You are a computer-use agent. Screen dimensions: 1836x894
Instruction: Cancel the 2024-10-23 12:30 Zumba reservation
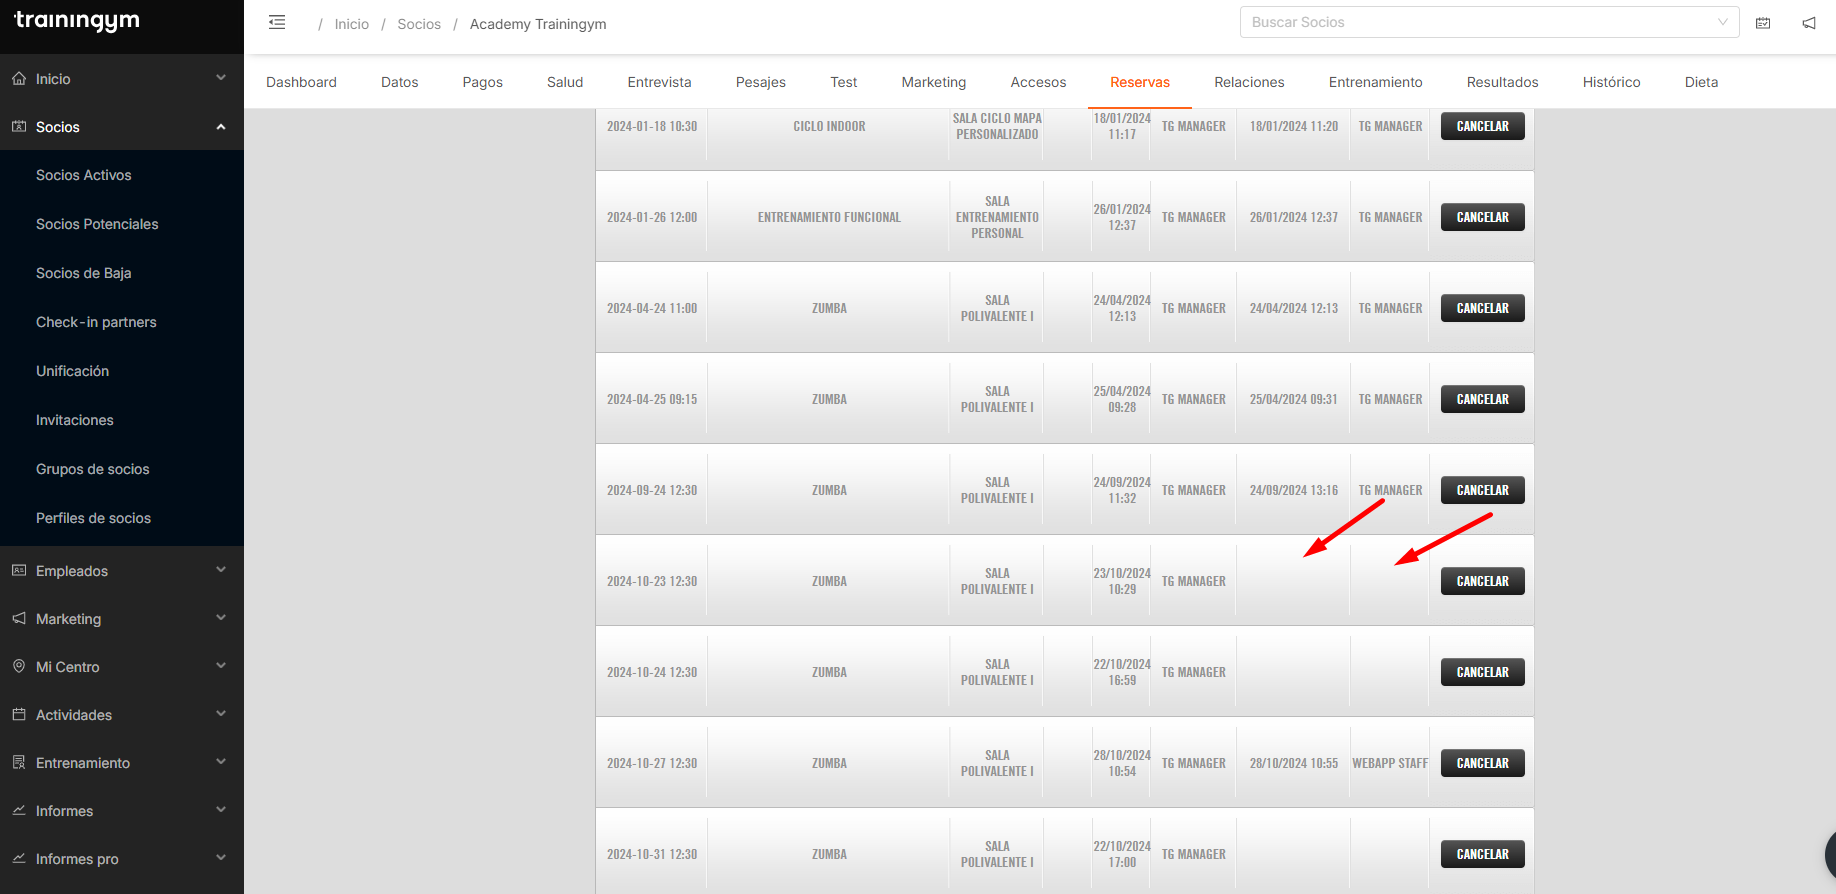[x=1482, y=581]
